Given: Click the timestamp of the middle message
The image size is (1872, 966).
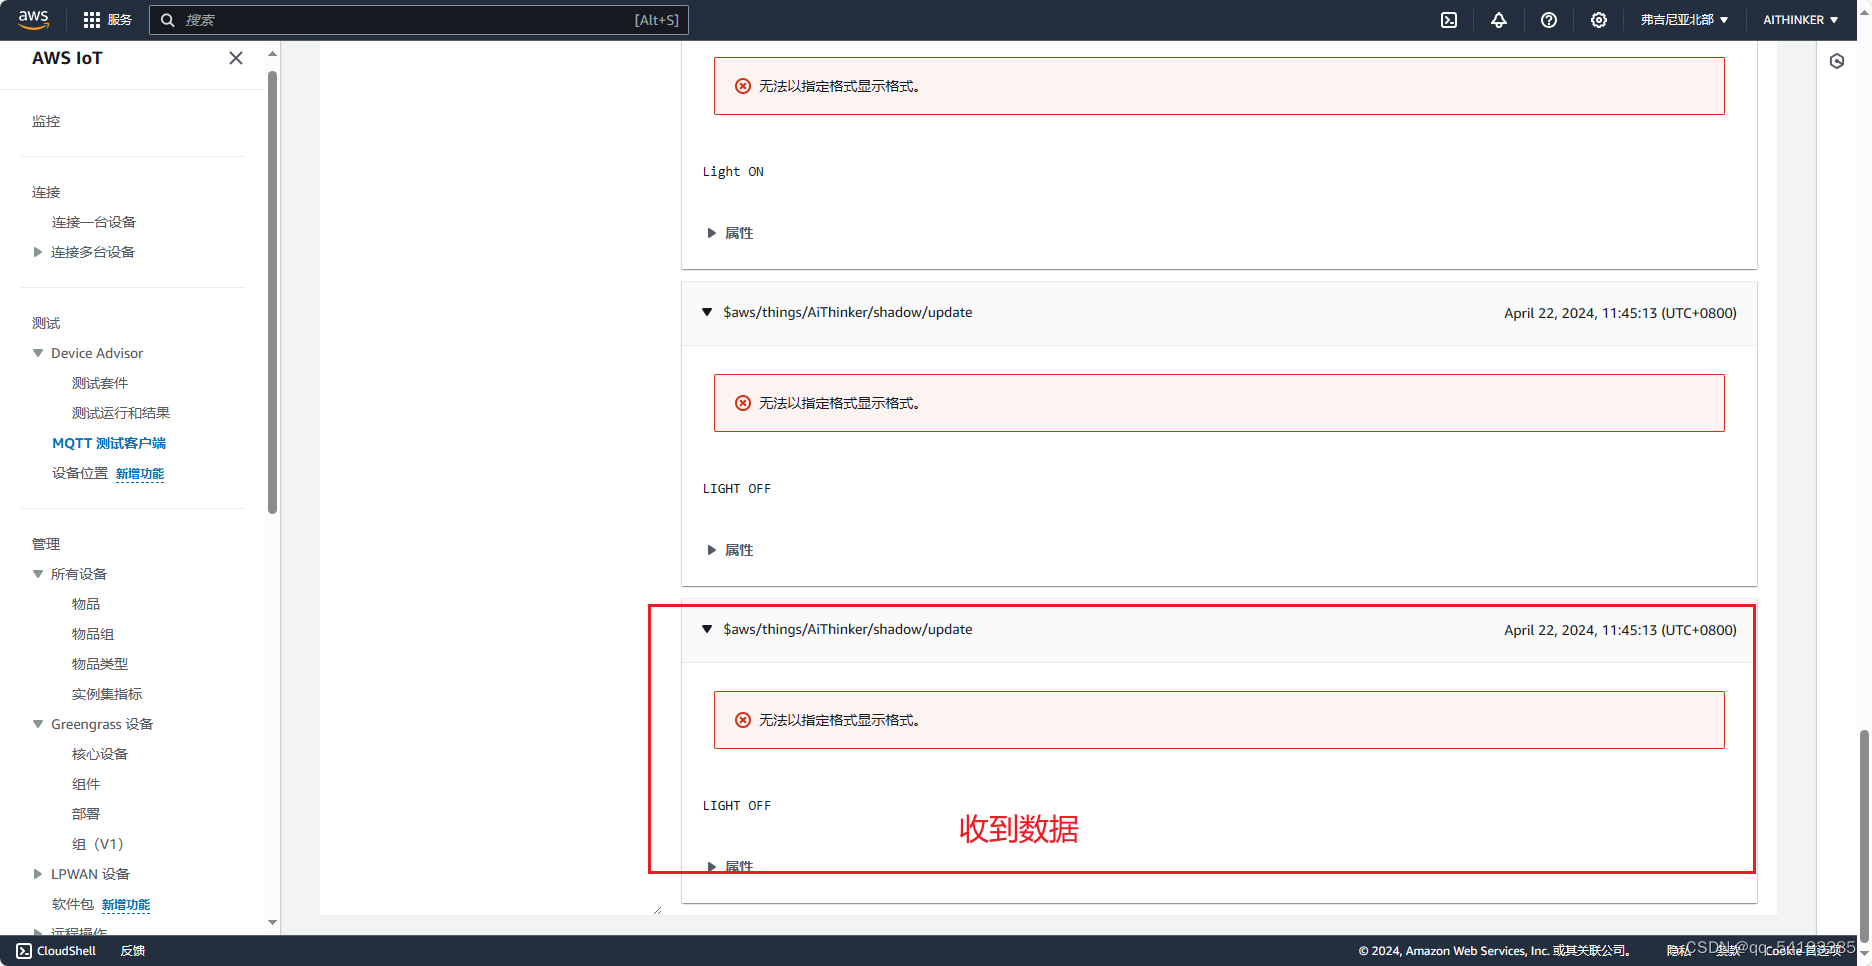Looking at the screenshot, I should click(x=1620, y=313).
